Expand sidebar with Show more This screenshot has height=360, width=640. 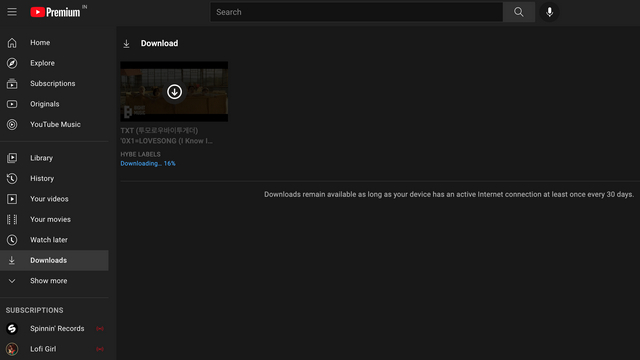point(54,281)
